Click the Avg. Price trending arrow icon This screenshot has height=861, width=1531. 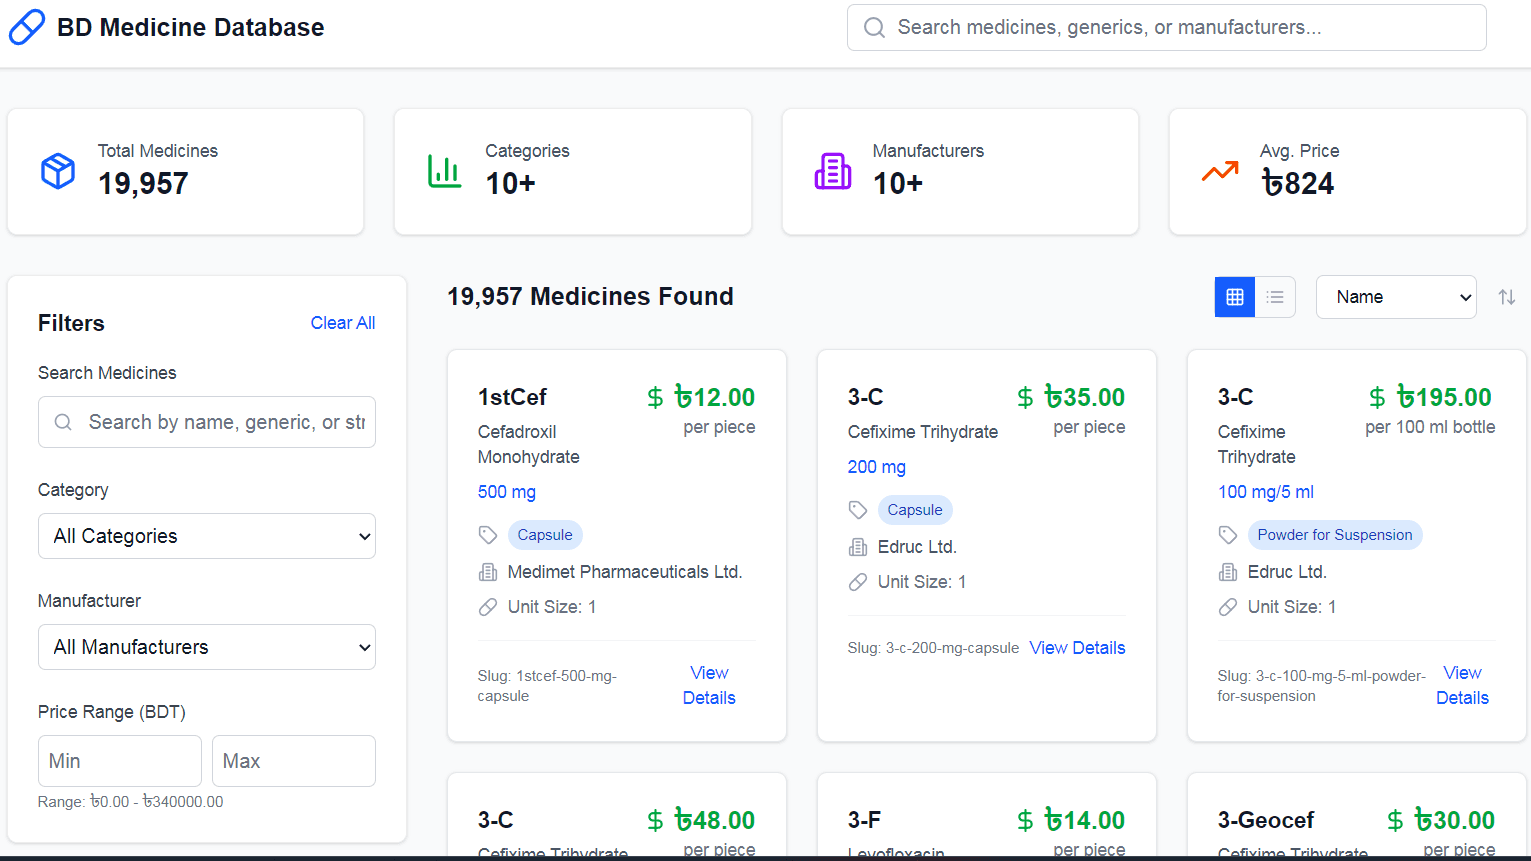point(1220,171)
